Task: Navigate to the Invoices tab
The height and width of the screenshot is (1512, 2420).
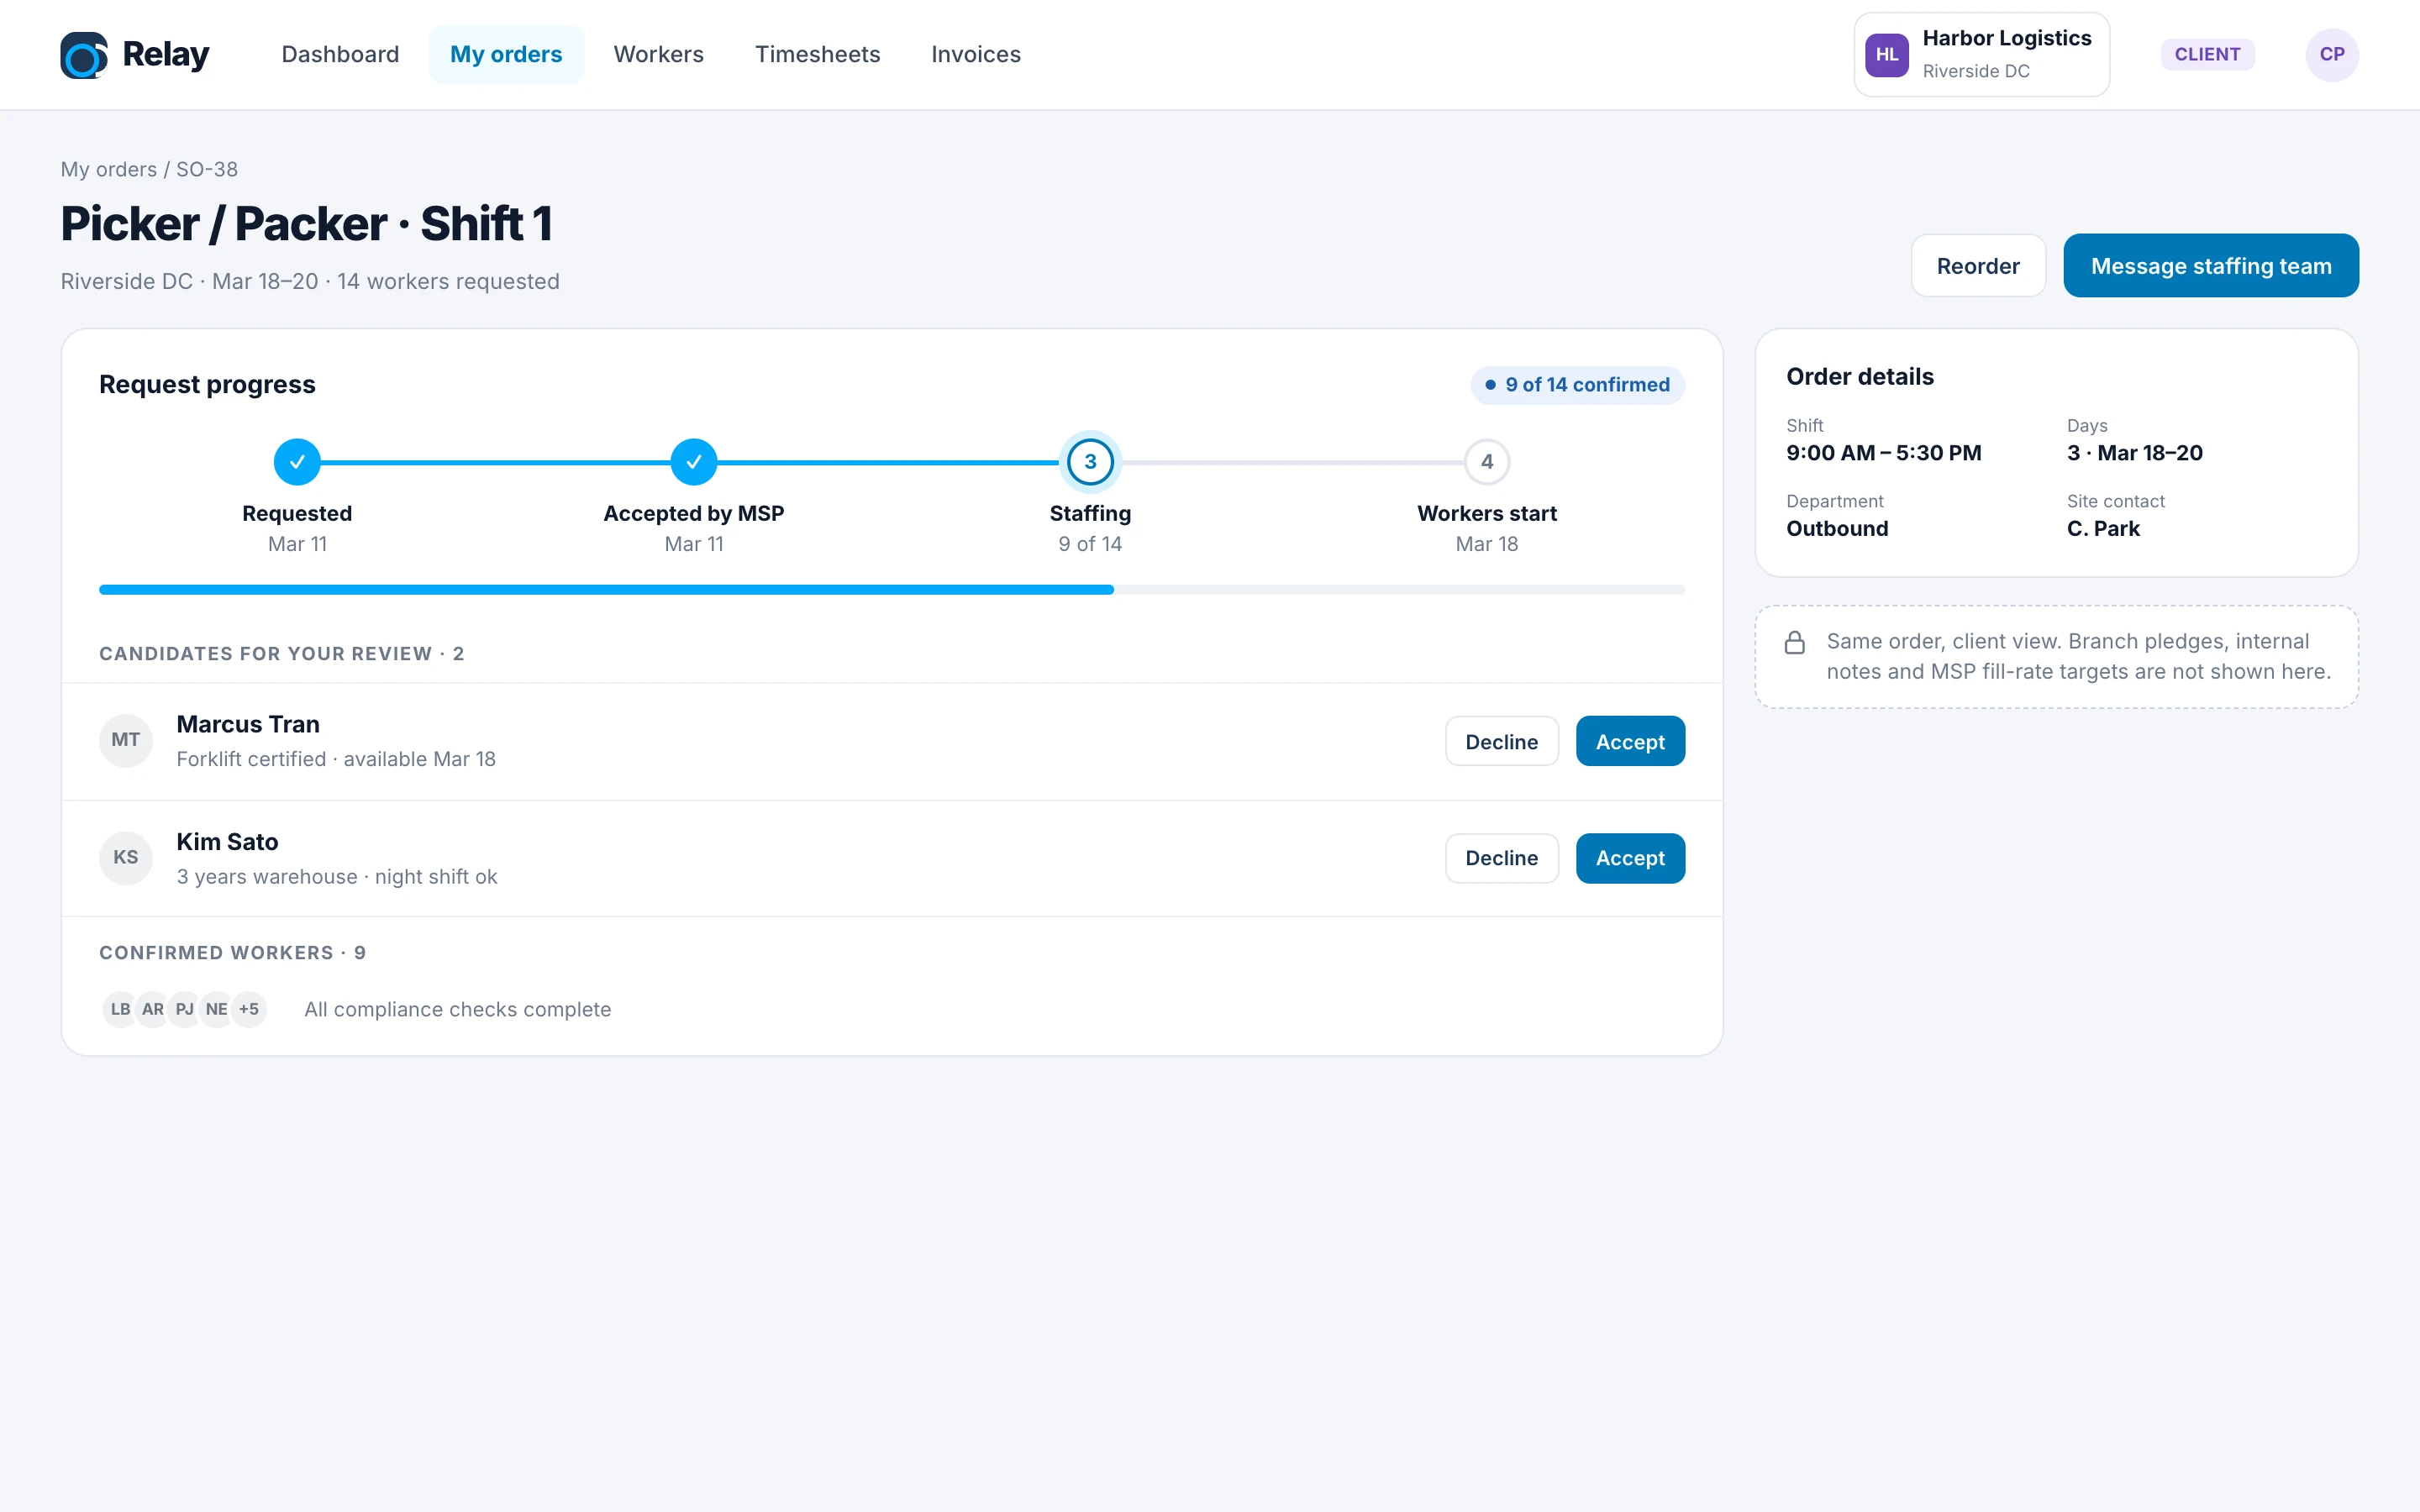Action: tap(976, 55)
